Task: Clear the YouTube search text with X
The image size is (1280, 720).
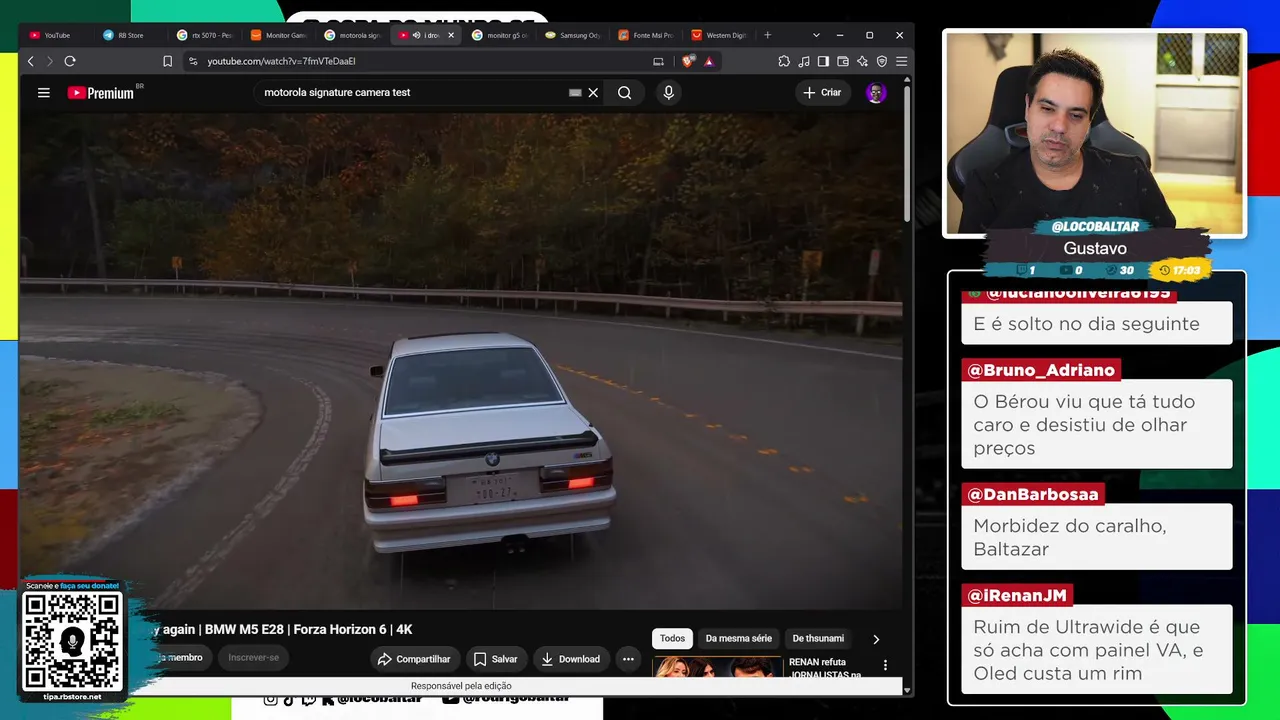Action: (593, 93)
